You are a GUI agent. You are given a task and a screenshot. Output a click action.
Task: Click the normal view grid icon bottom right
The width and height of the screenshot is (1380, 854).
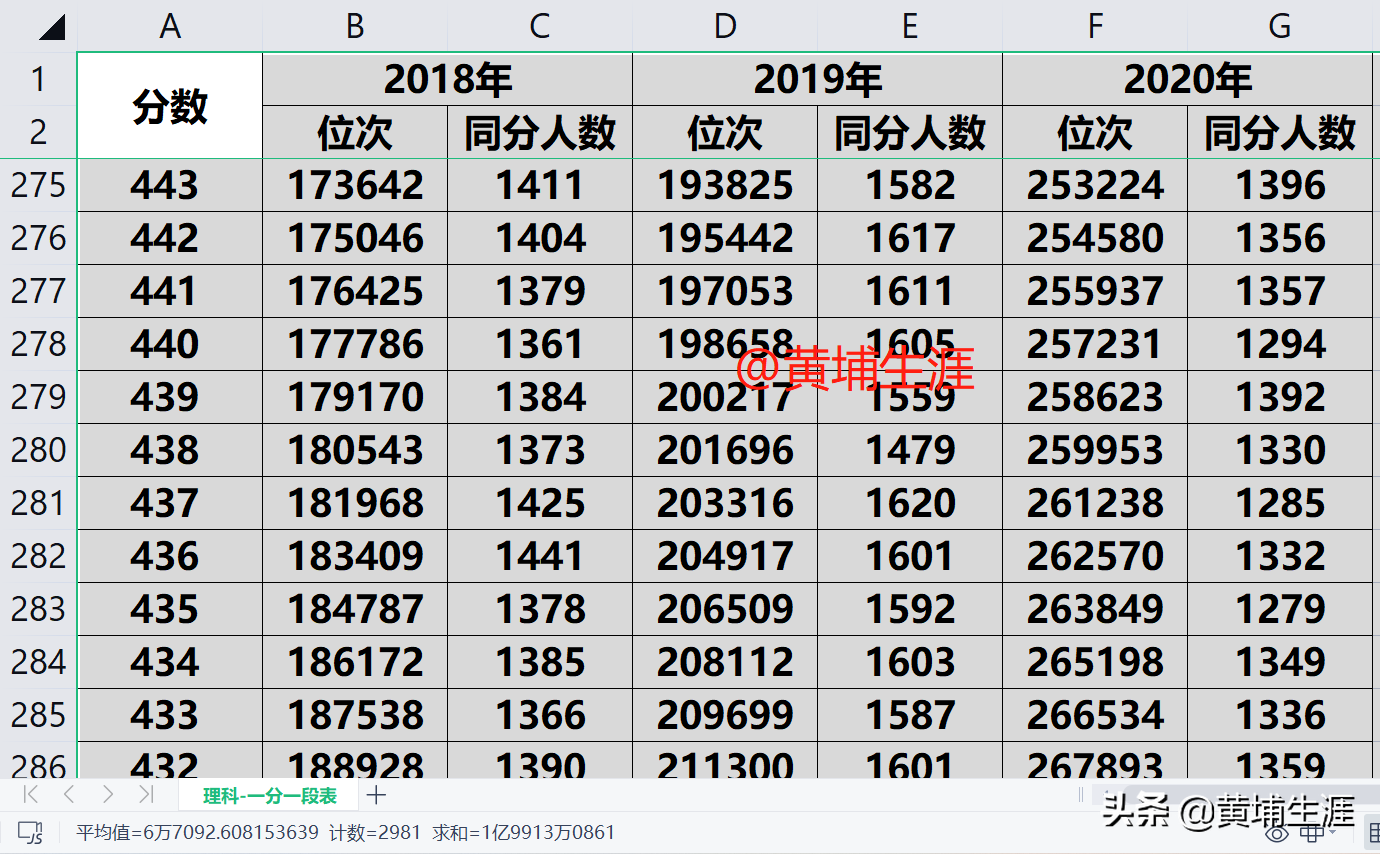pyautogui.click(x=1374, y=834)
